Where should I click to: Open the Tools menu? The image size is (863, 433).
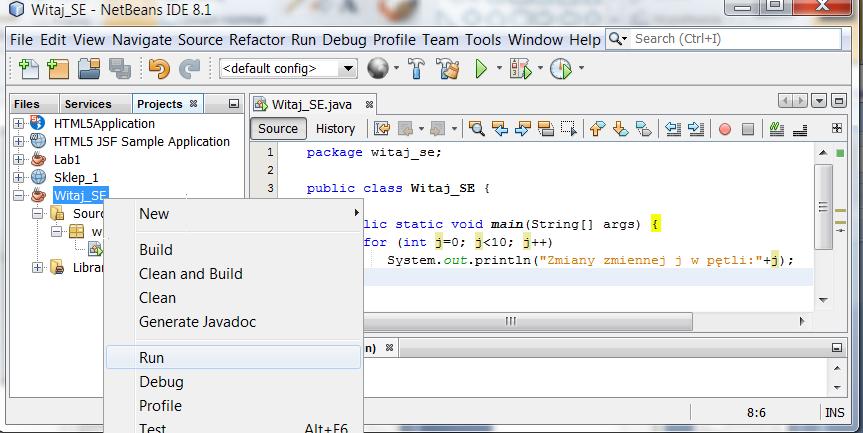483,40
